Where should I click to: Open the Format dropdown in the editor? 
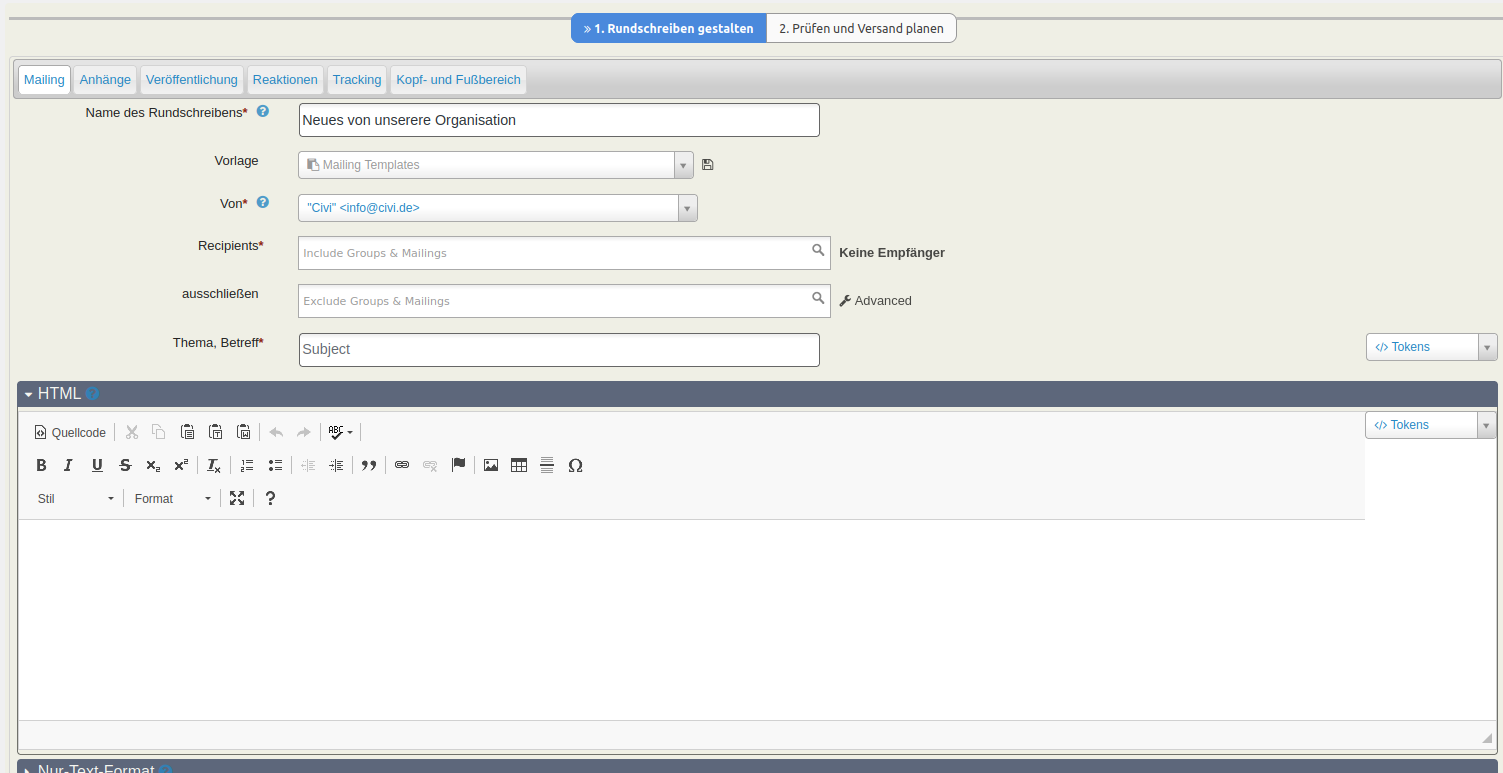coord(173,498)
